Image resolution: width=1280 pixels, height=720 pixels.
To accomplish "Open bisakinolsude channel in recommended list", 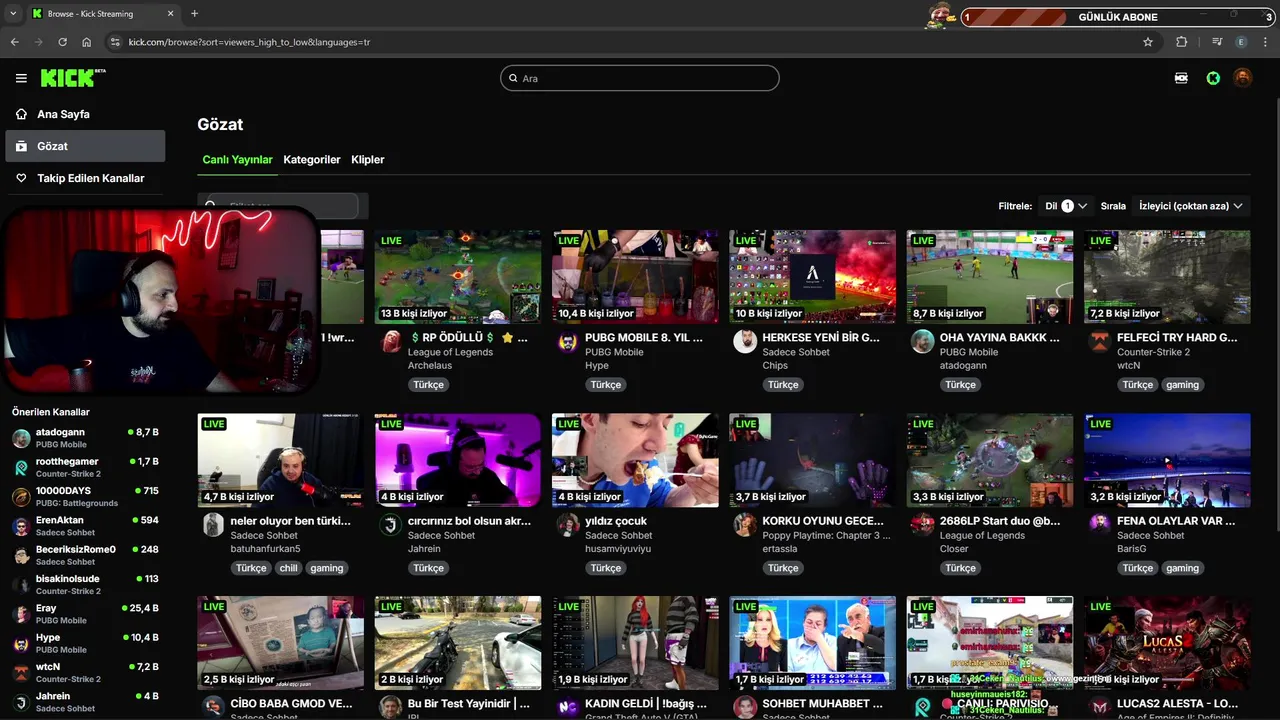I will click(x=85, y=584).
